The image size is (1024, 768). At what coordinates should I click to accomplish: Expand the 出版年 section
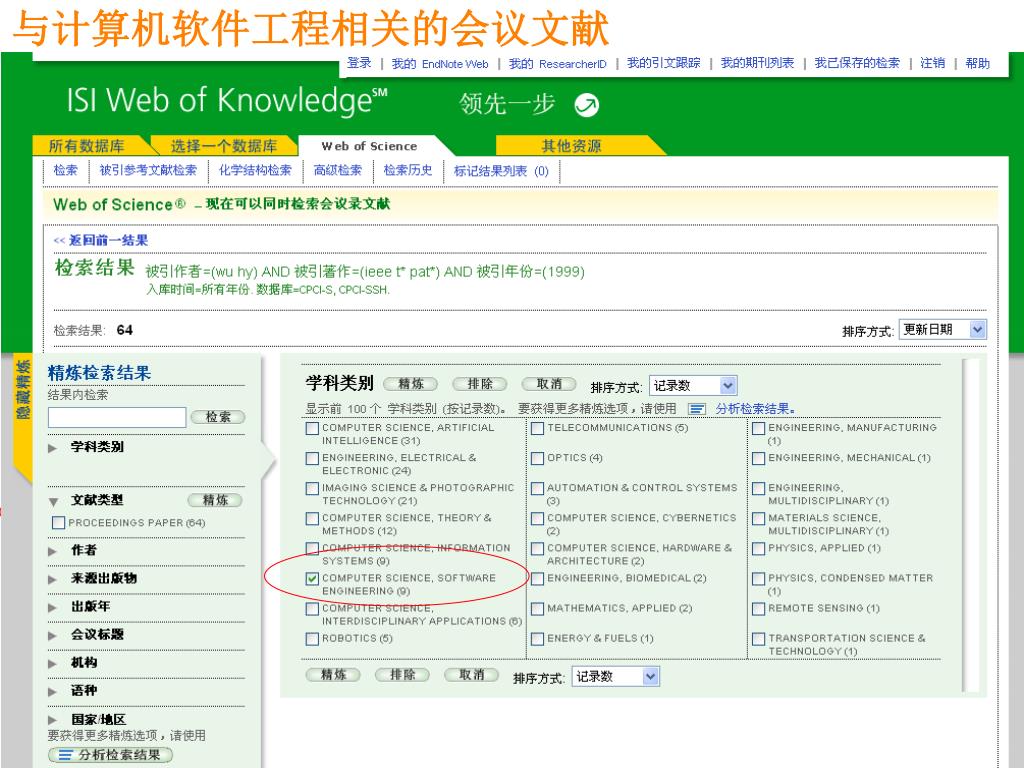52,607
